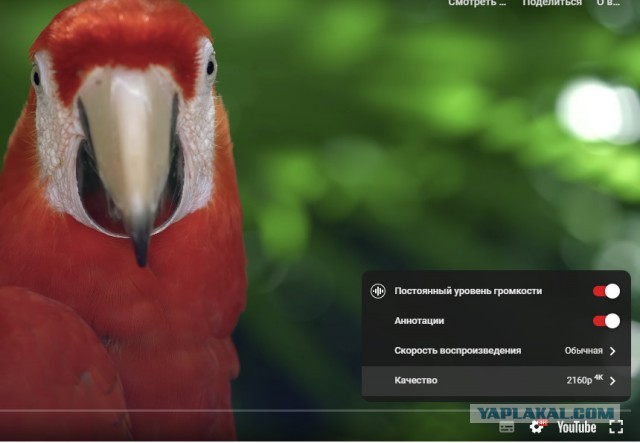The height and width of the screenshot is (443, 640).
Task: Toggle the stable volume switch off
Action: click(606, 291)
